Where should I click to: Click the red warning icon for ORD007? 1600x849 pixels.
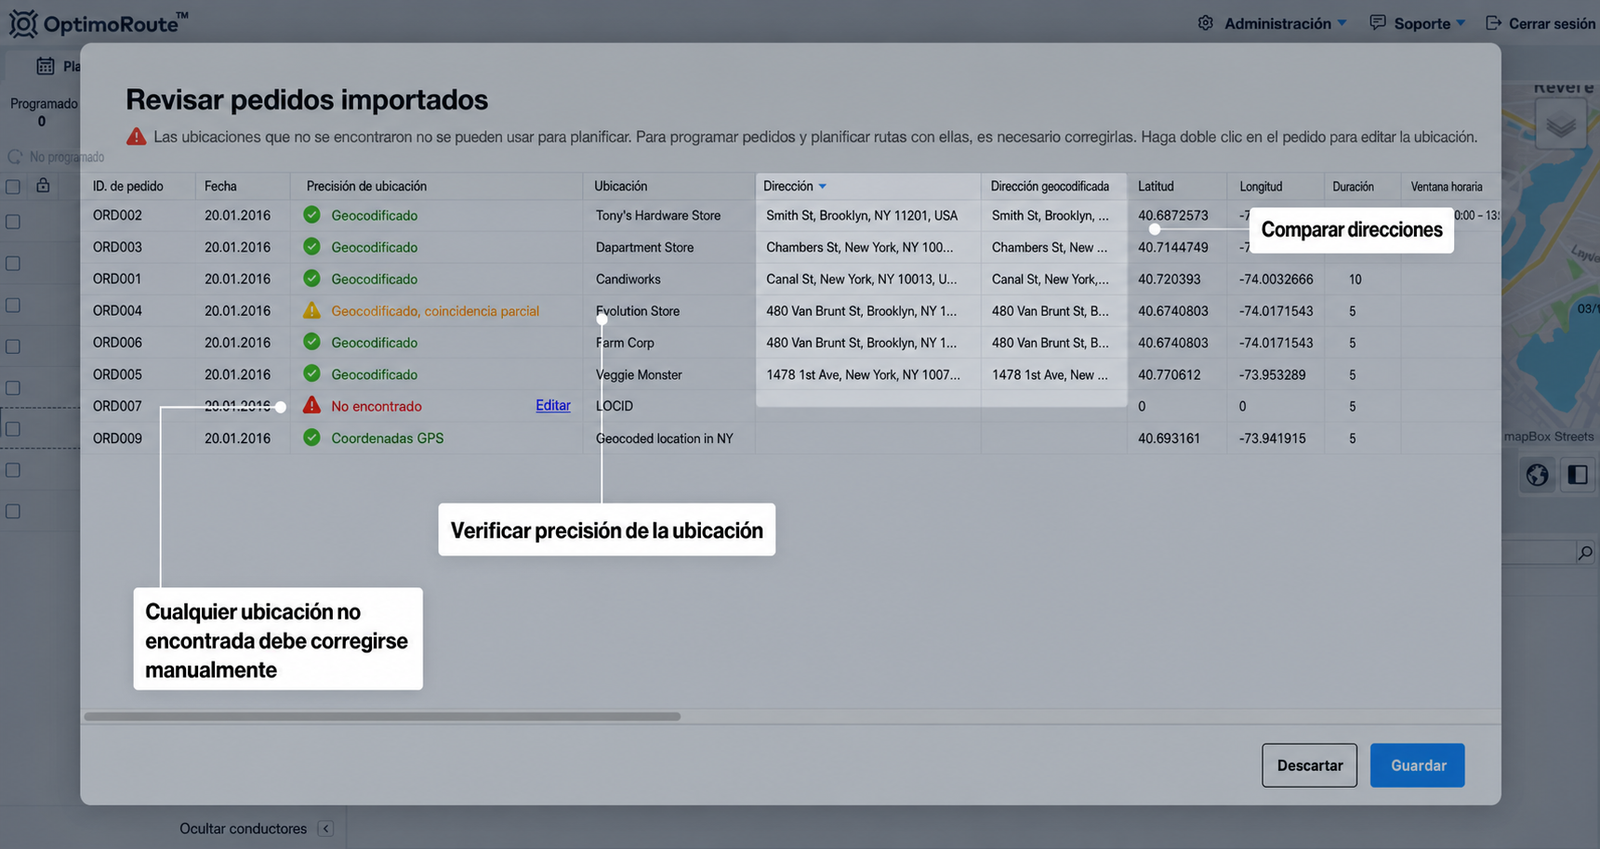[312, 405]
